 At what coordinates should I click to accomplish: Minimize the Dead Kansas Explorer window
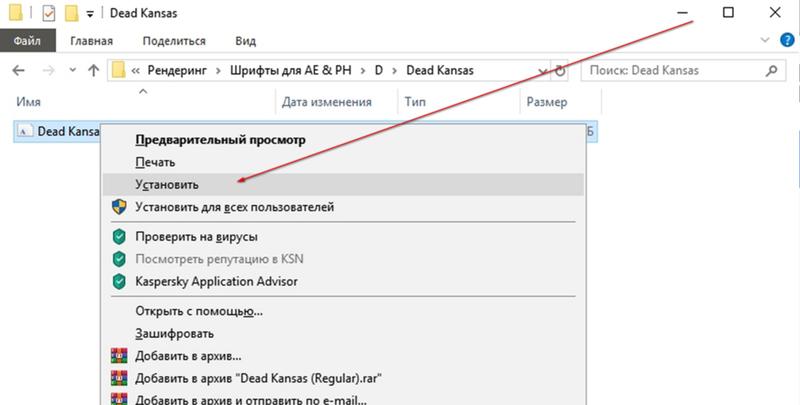tap(682, 13)
